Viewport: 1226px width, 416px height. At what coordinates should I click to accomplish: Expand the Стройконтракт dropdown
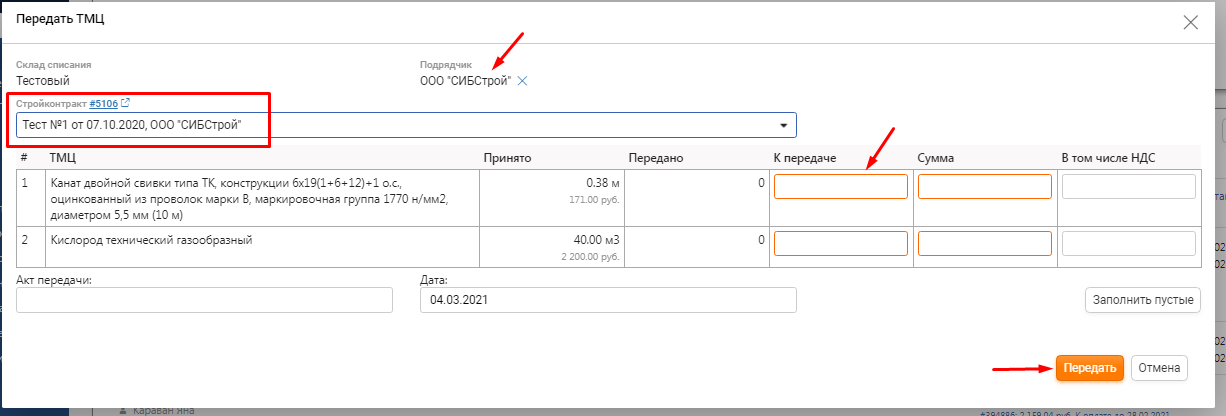click(x=782, y=125)
